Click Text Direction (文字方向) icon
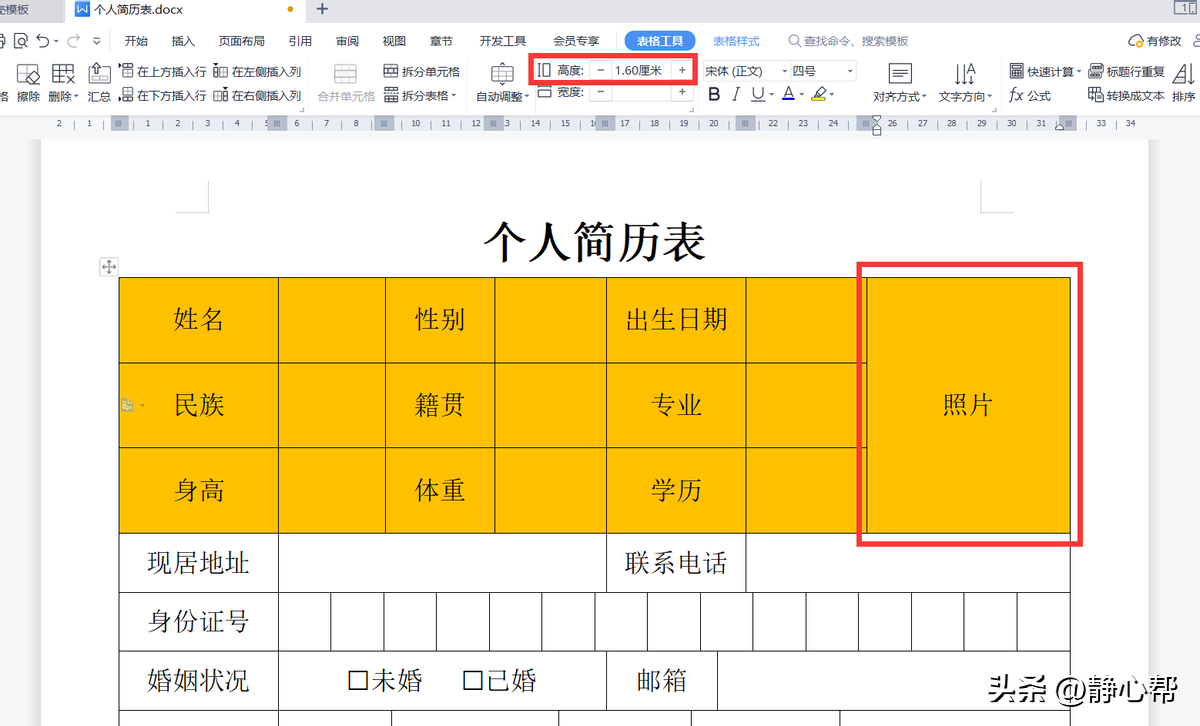This screenshot has width=1200, height=726. (x=965, y=74)
